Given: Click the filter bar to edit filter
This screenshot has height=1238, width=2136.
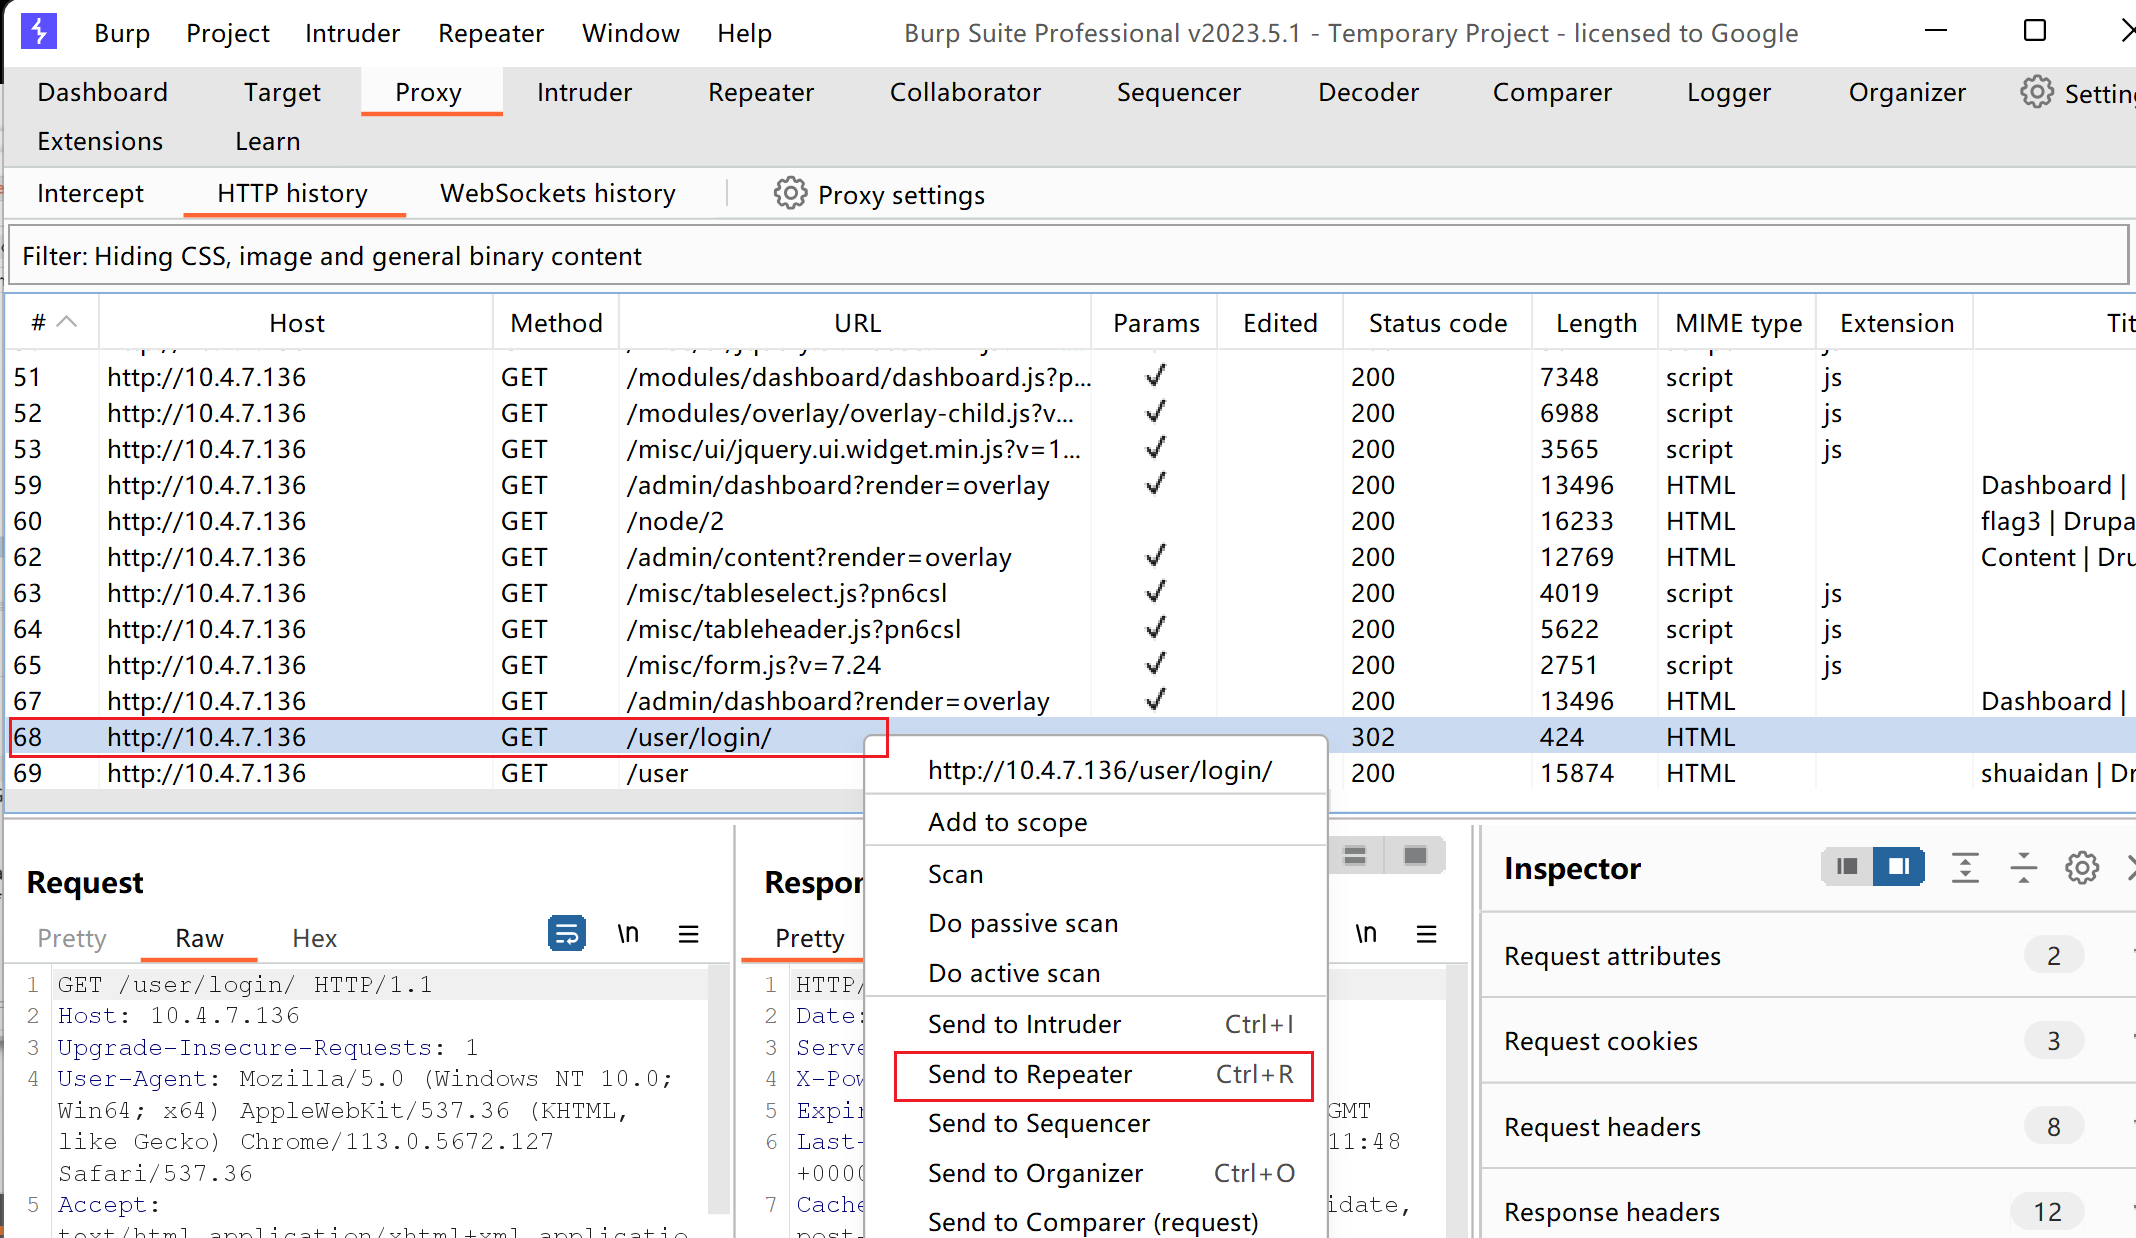Looking at the screenshot, I should (1068, 256).
